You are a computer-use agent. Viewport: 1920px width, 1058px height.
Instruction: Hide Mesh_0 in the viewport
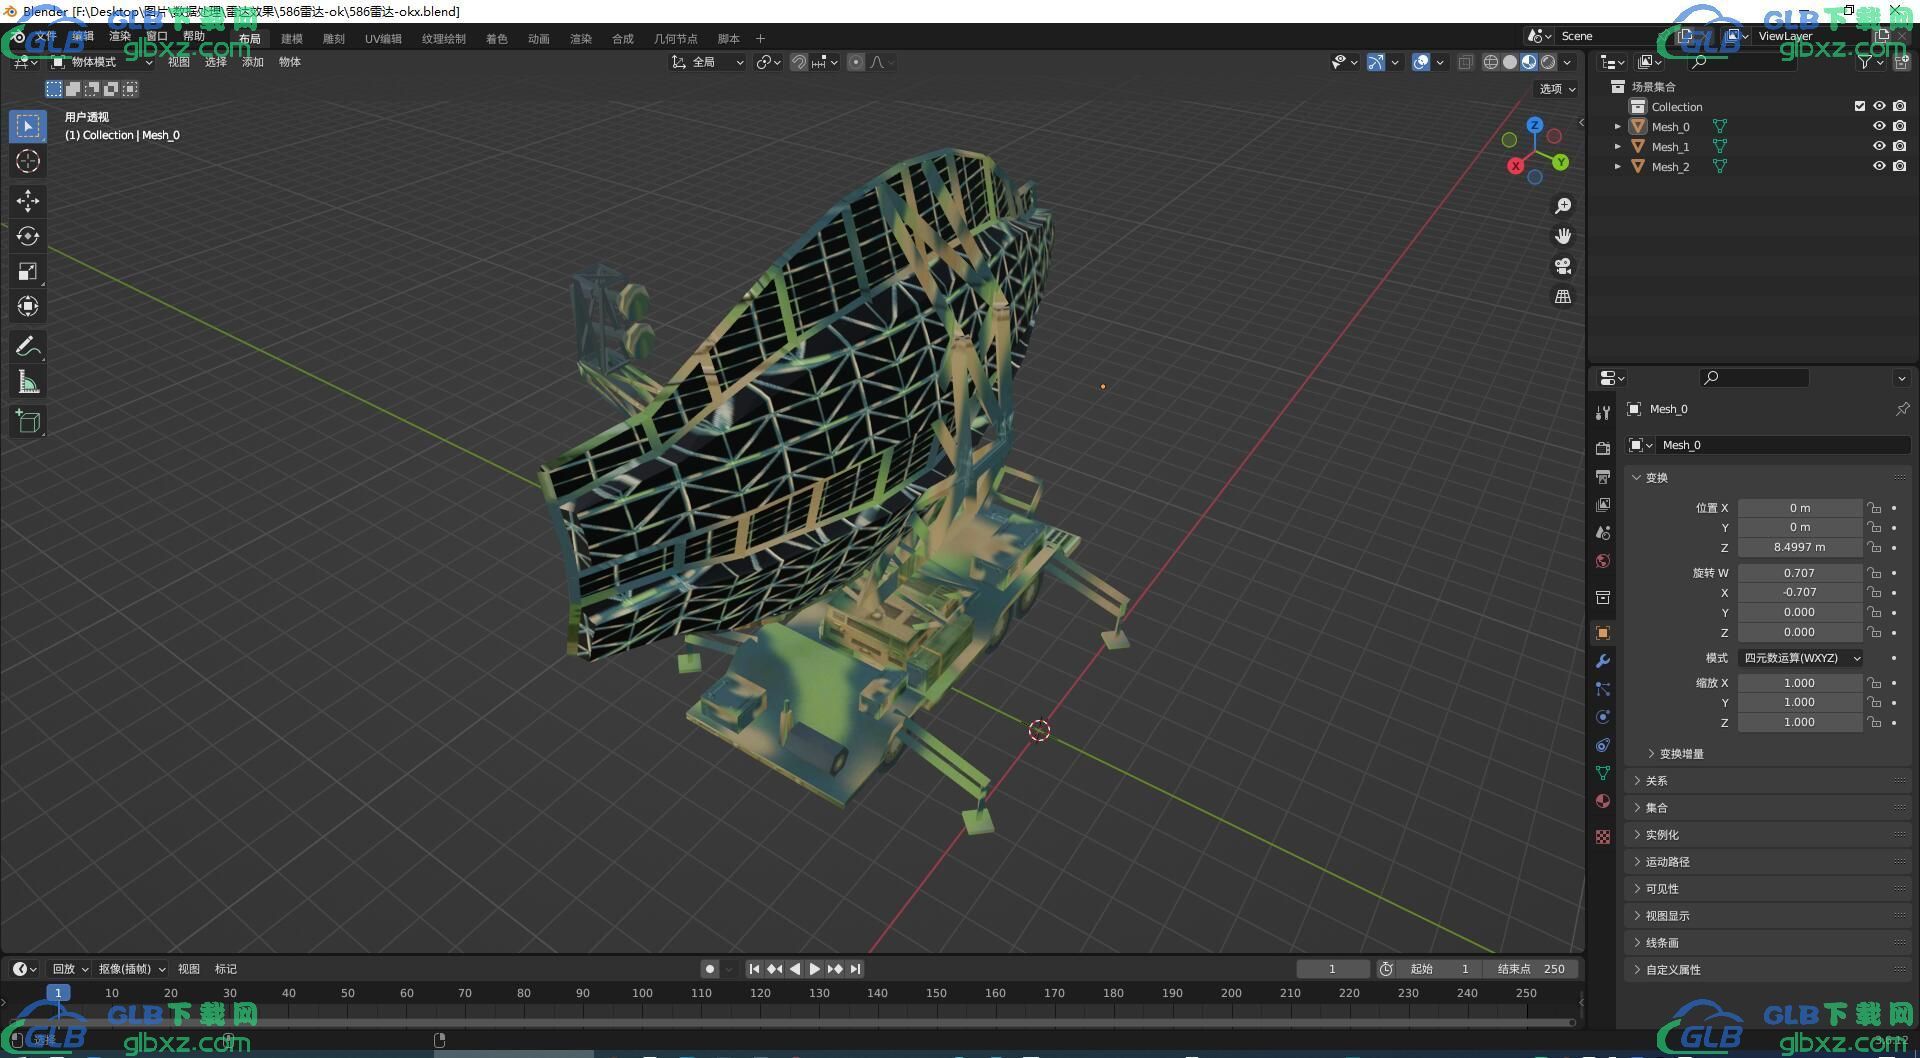(1879, 127)
